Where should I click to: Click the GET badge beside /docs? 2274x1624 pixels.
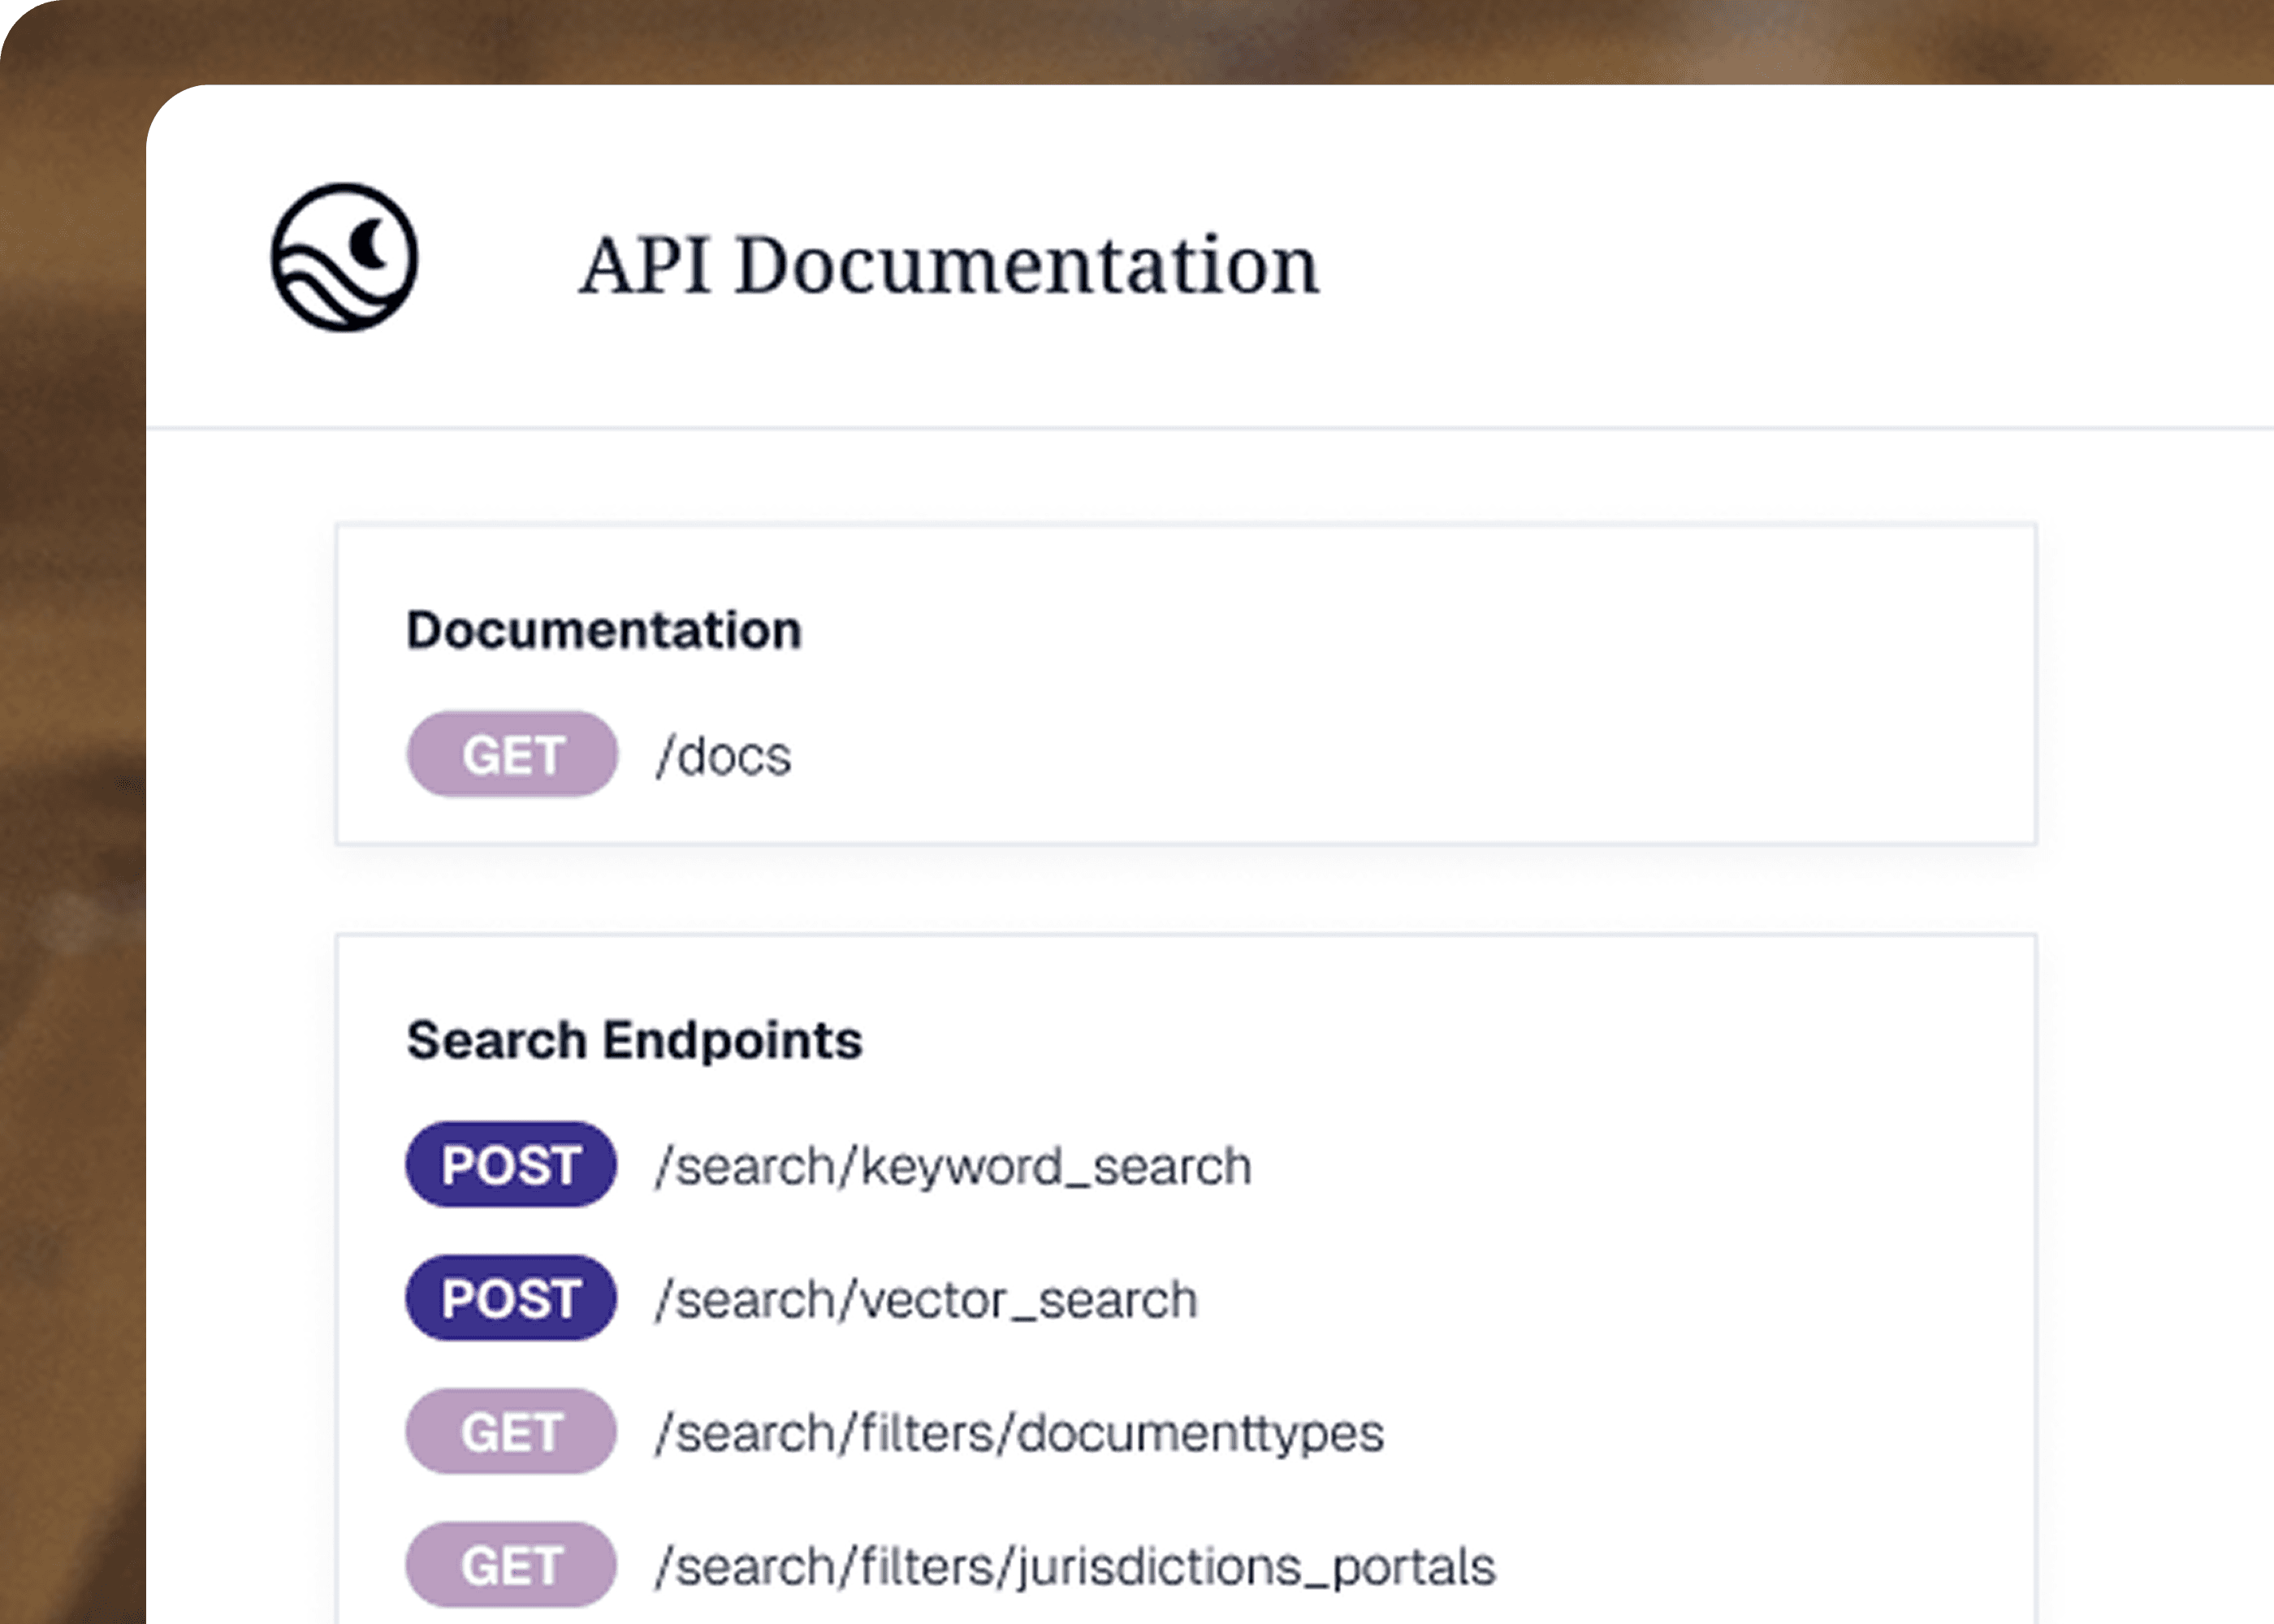click(x=511, y=754)
